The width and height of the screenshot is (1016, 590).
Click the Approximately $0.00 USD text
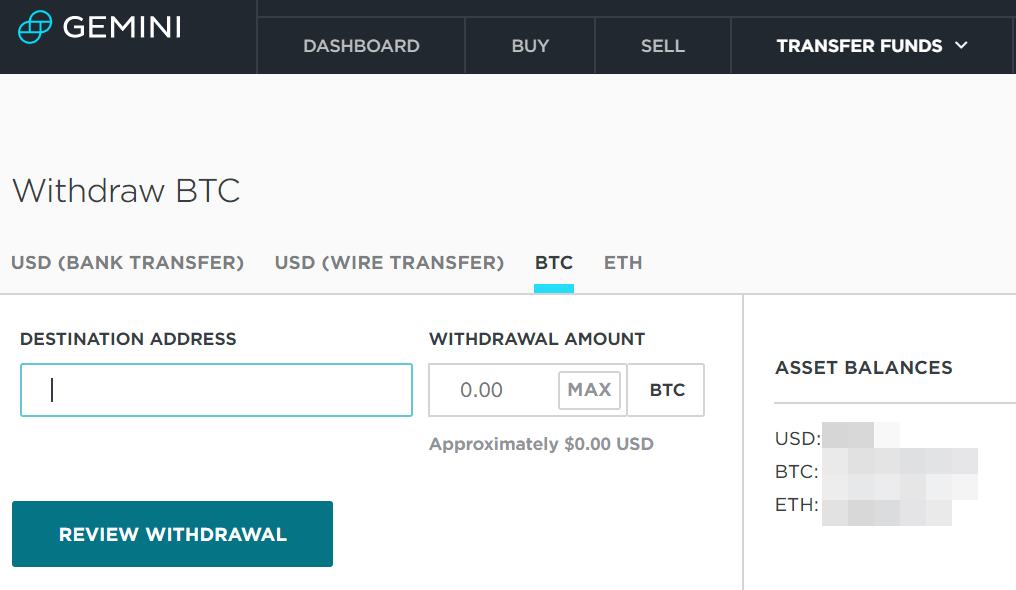pos(541,444)
